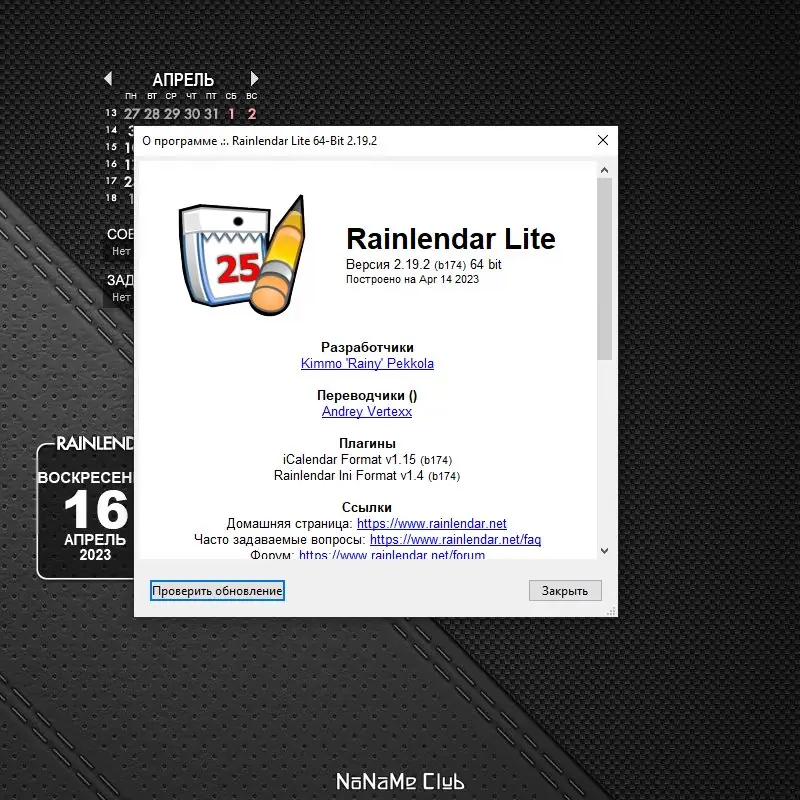
Task: Select day 27 in the calendar widget
Action: 132,114
